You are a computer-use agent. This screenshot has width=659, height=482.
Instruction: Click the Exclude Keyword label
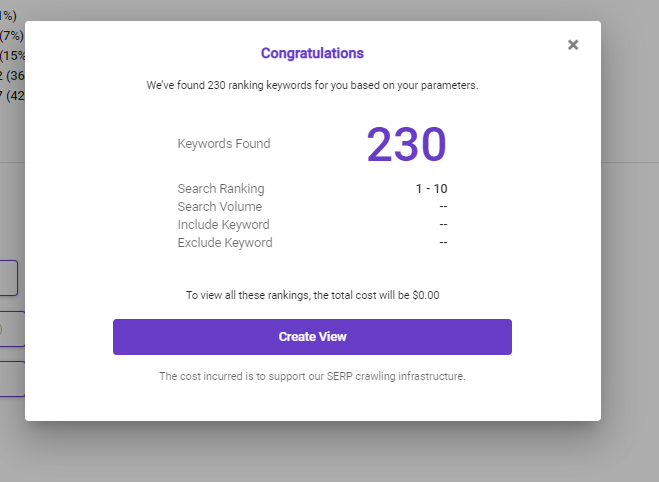click(x=225, y=242)
